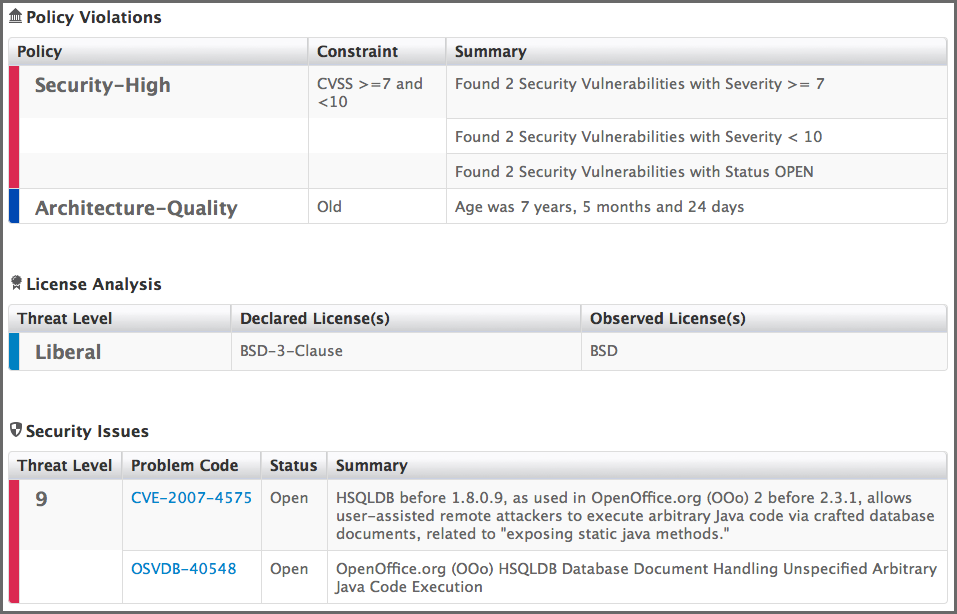
Task: Select the Security-High policy row
Action: pyautogui.click(x=103, y=85)
